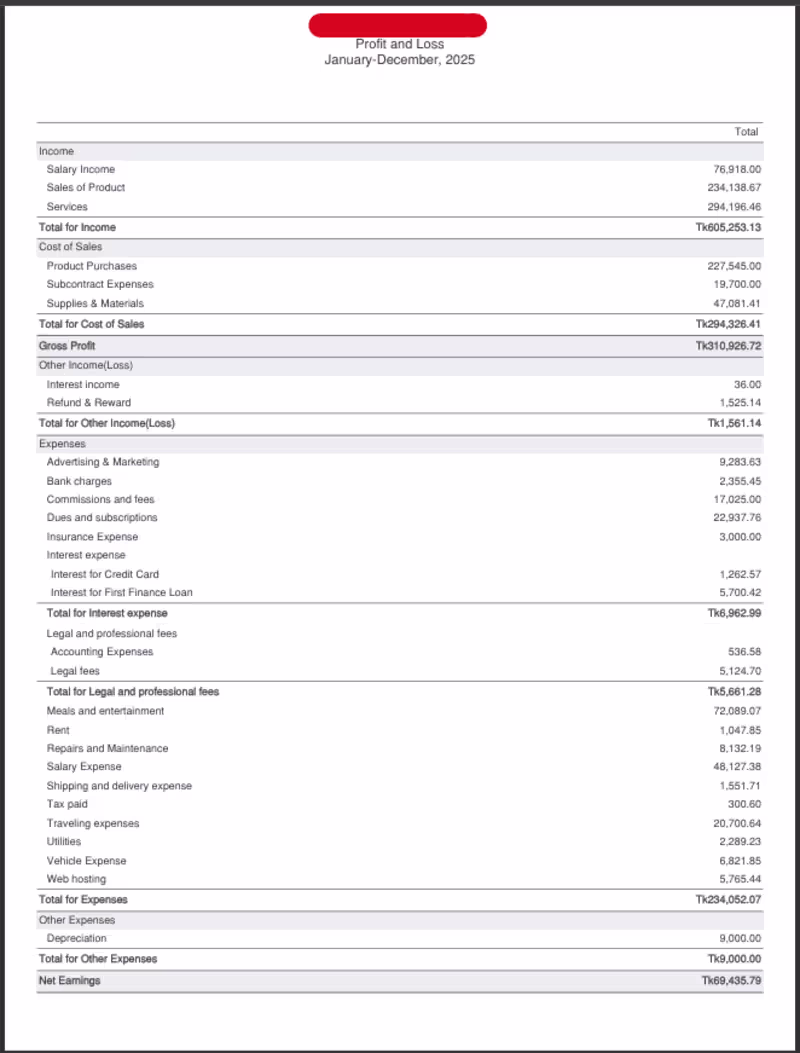Click the Web hosting amount 5,765.44
Screen dimensions: 800x1053
[x=740, y=879]
